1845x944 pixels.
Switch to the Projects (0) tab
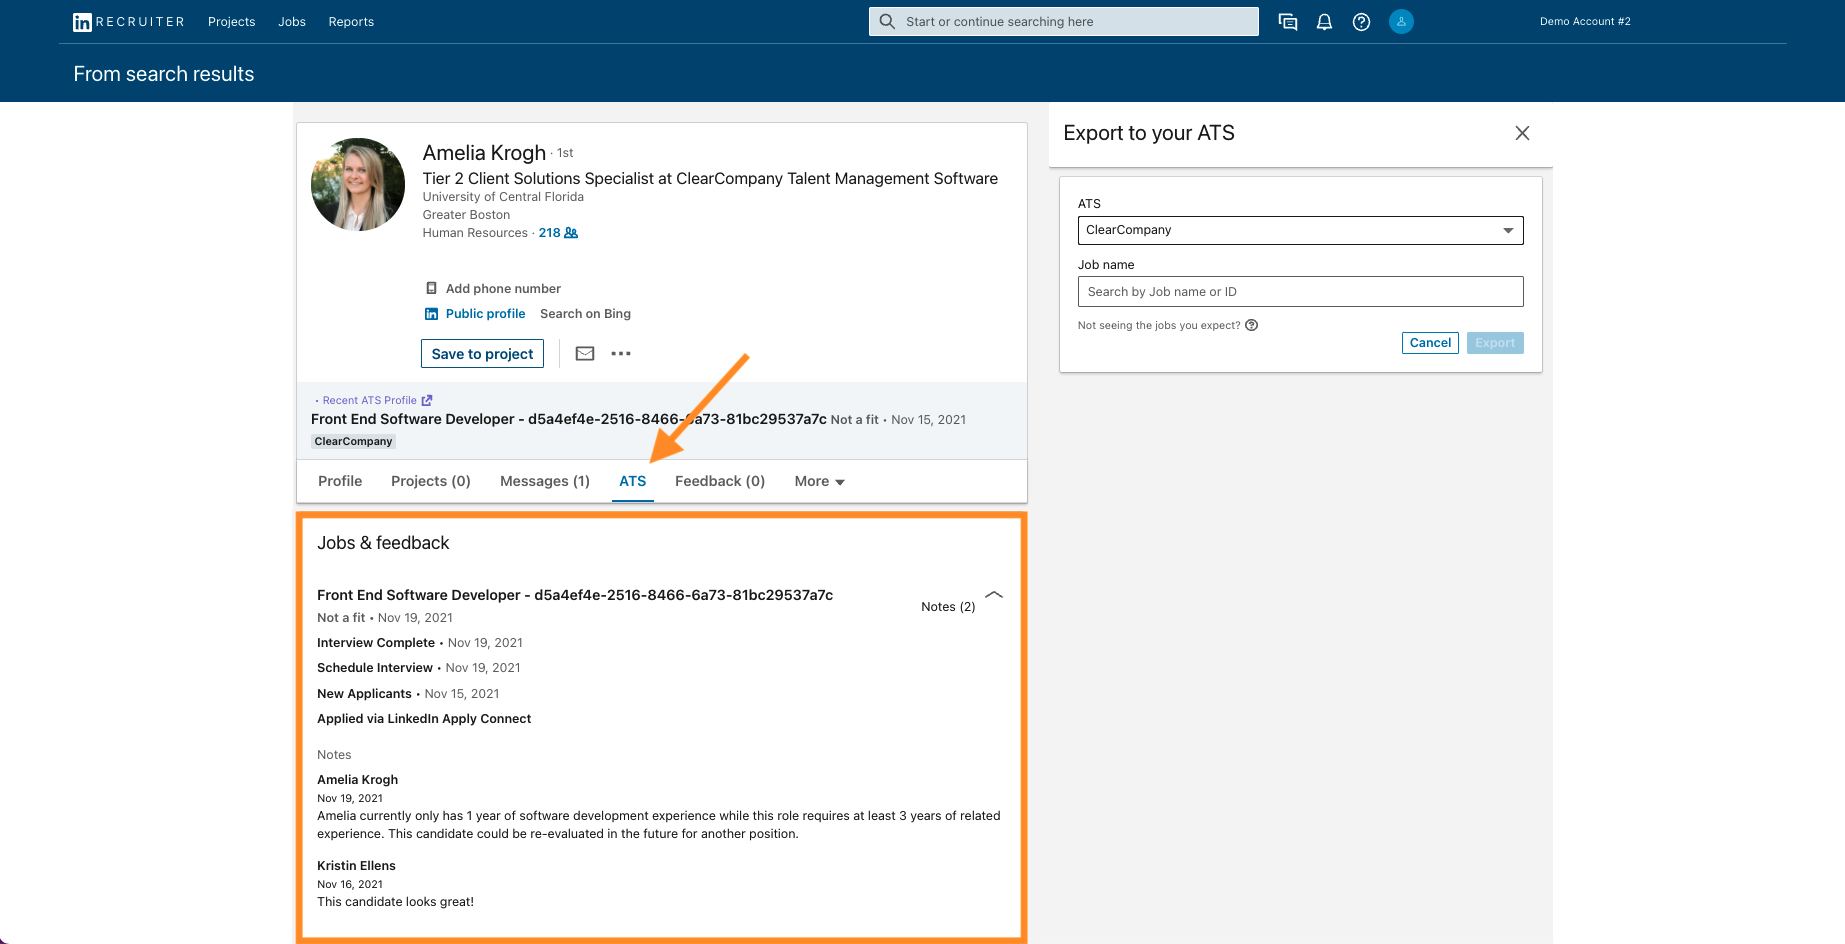431,481
